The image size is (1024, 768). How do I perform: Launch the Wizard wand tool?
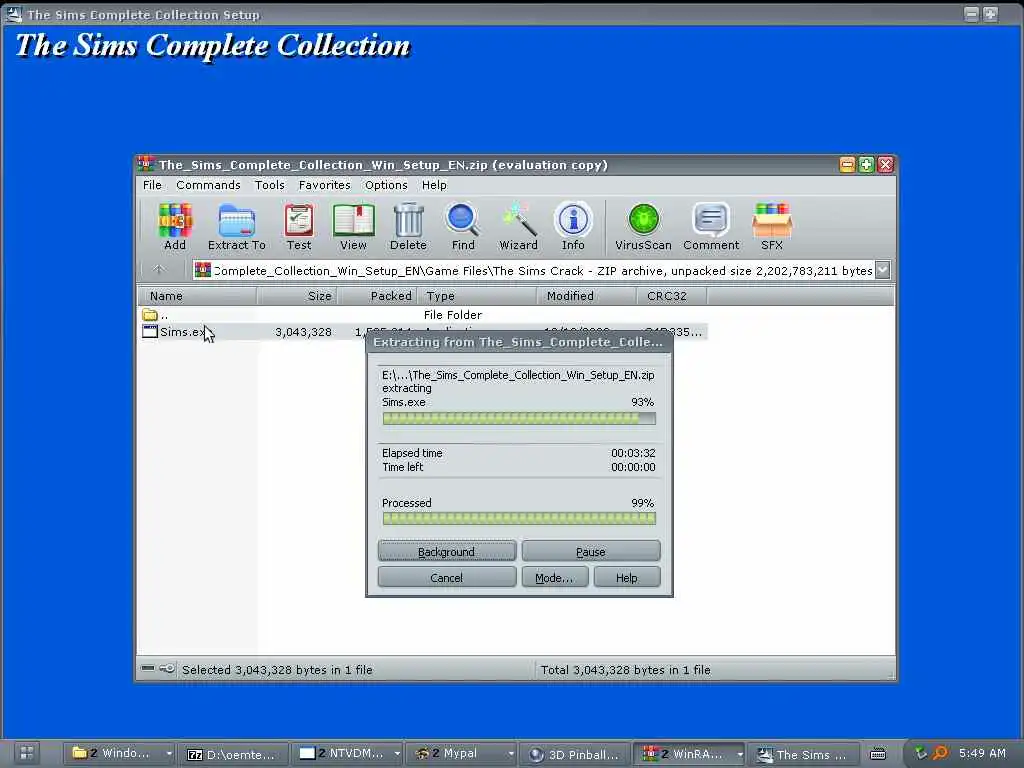pos(519,220)
